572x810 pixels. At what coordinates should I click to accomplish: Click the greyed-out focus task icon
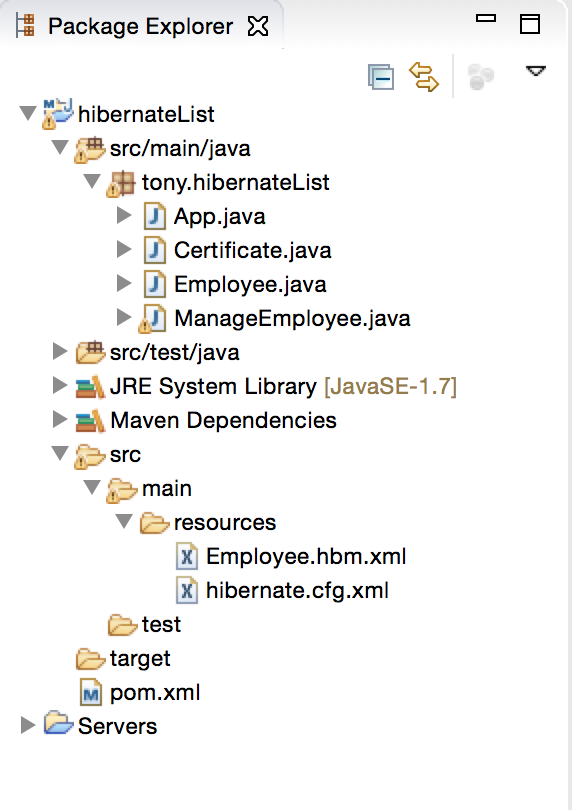[481, 77]
